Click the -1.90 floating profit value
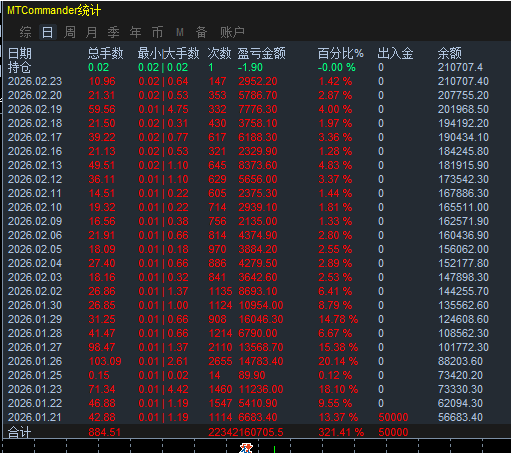The width and height of the screenshot is (511, 453). click(250, 67)
